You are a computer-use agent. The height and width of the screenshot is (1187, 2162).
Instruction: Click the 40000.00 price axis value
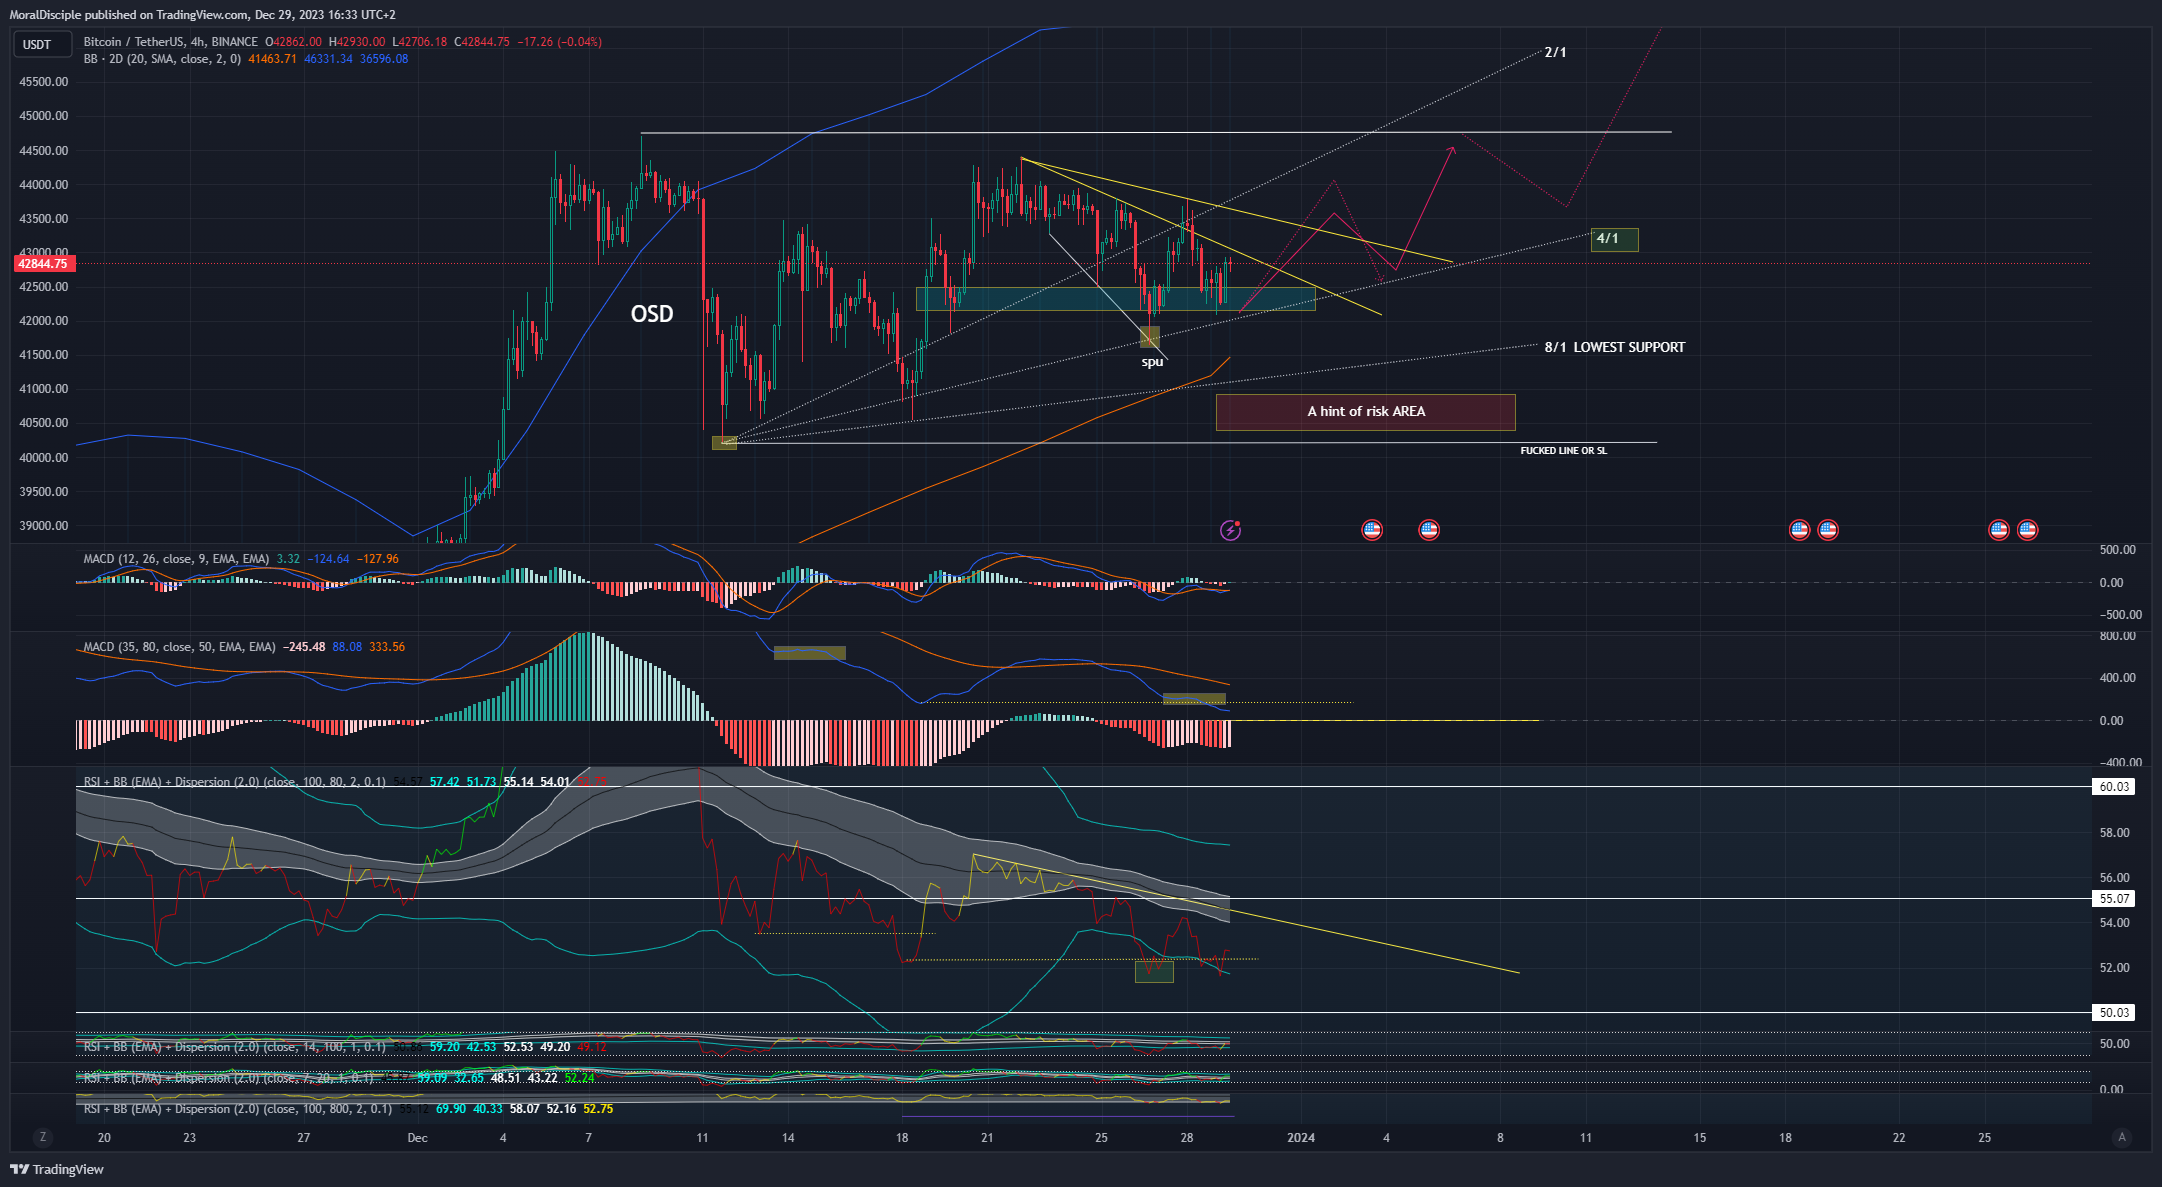[x=44, y=458]
